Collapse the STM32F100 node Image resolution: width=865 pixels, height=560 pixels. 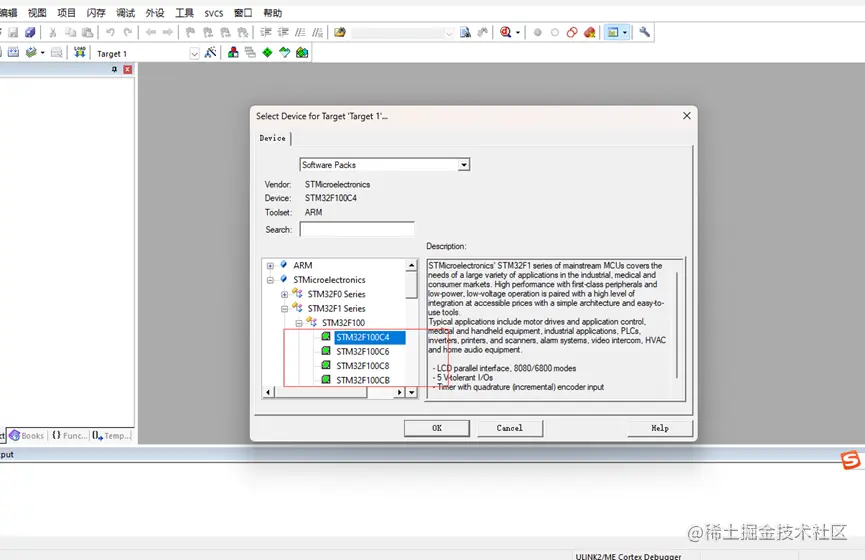pos(299,323)
